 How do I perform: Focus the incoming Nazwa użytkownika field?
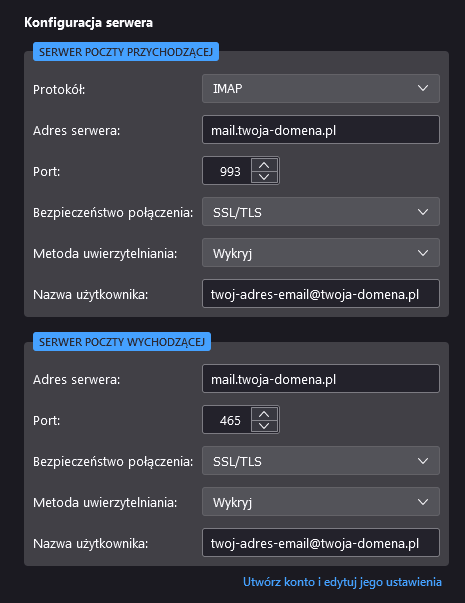[321, 294]
